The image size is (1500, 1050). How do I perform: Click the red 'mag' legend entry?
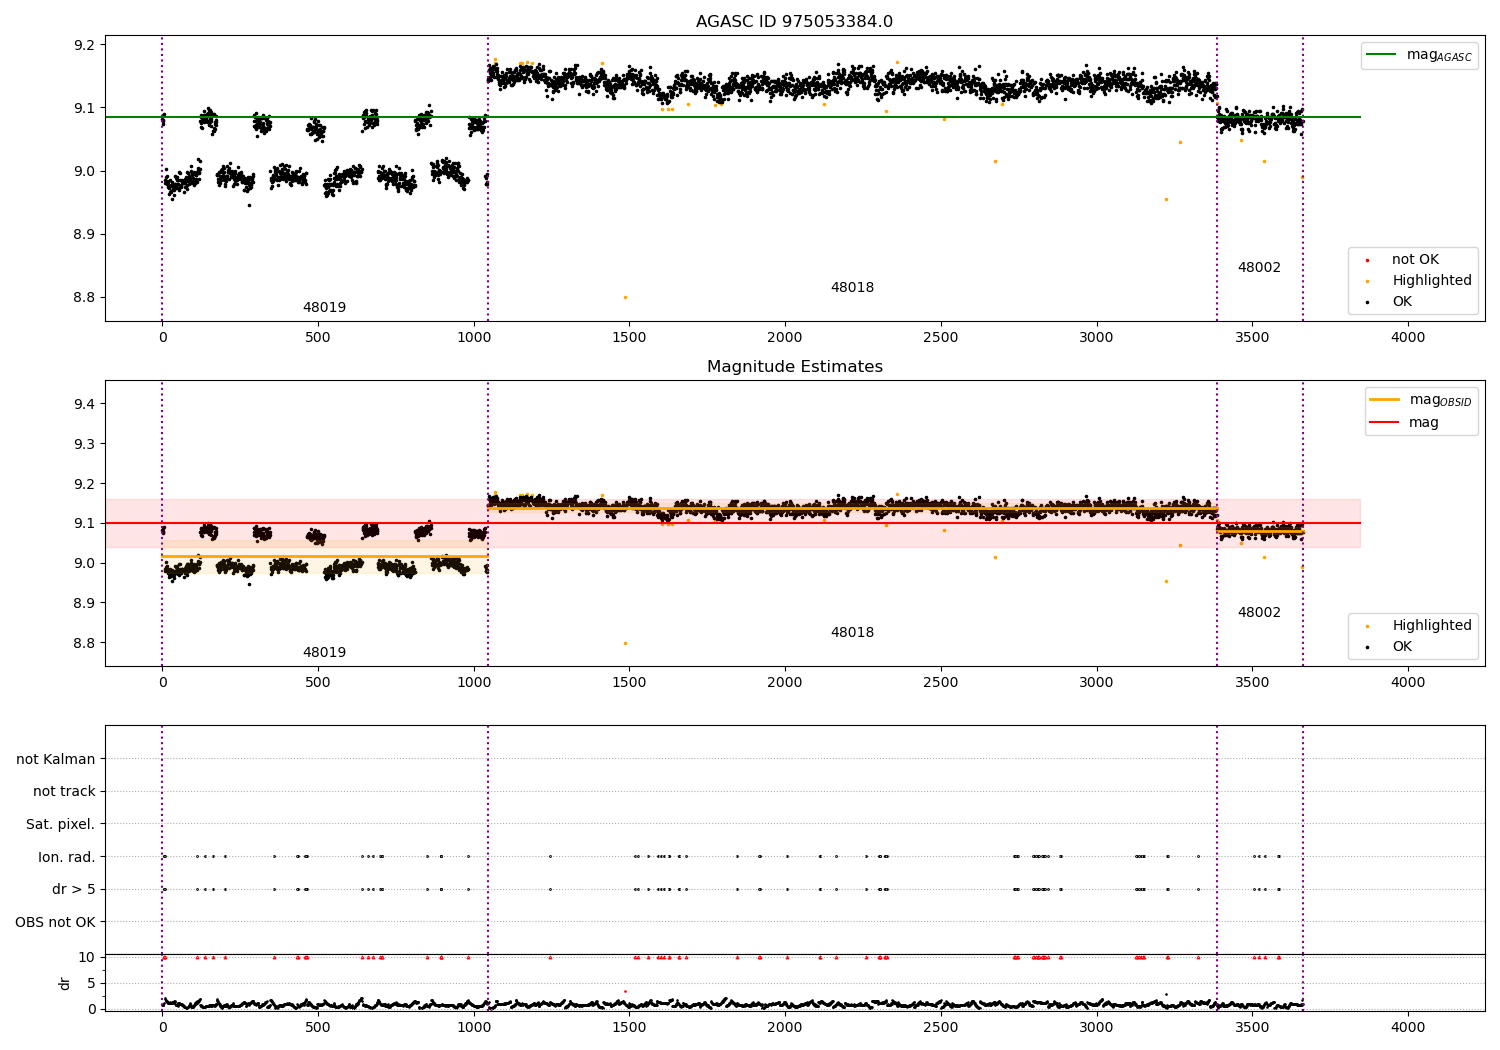[1405, 423]
